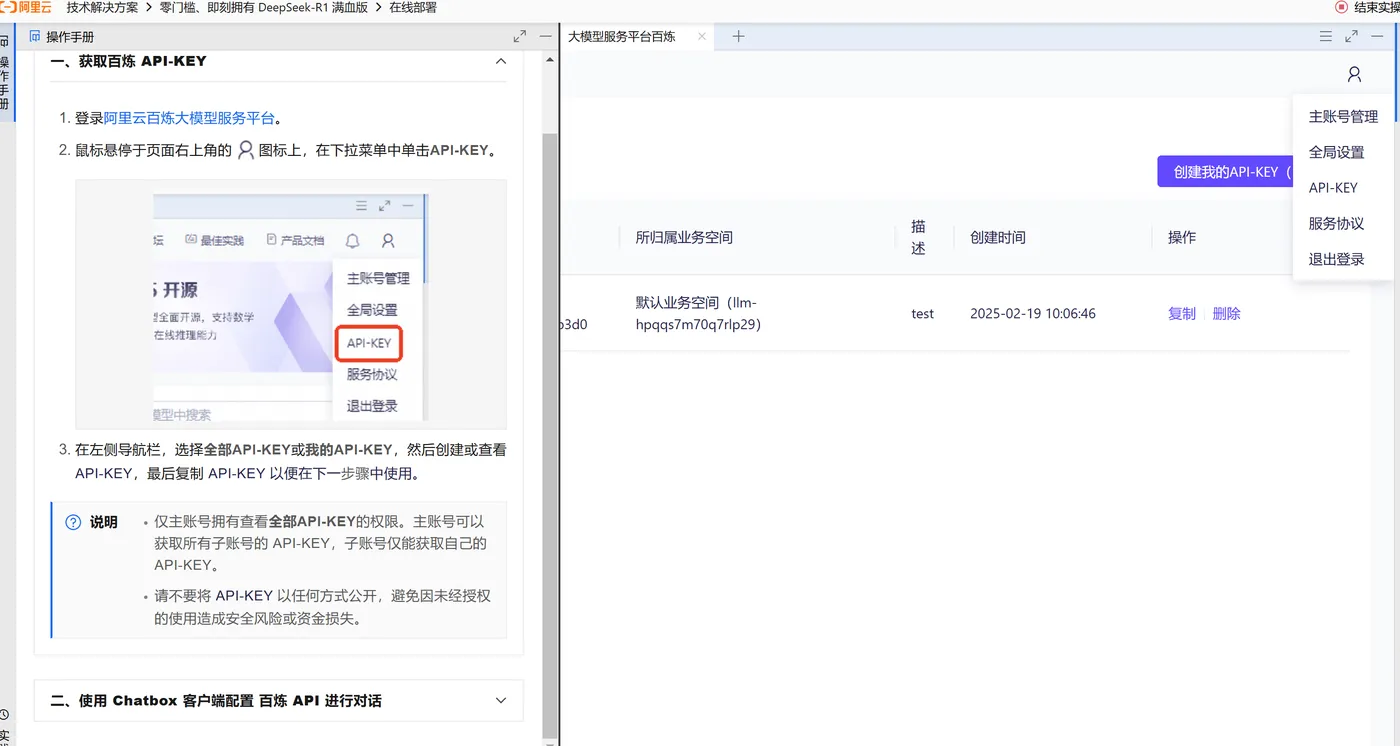Add a new tab with plus icon
Image resolution: width=1400 pixels, height=746 pixels.
(x=738, y=37)
